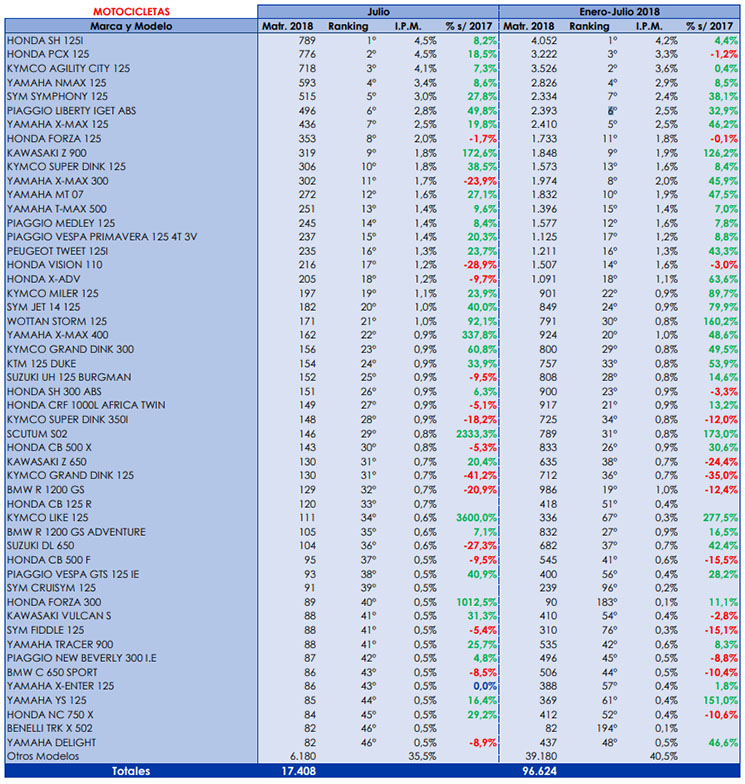
Task: Click the Julio header cell
Action: [378, 12]
